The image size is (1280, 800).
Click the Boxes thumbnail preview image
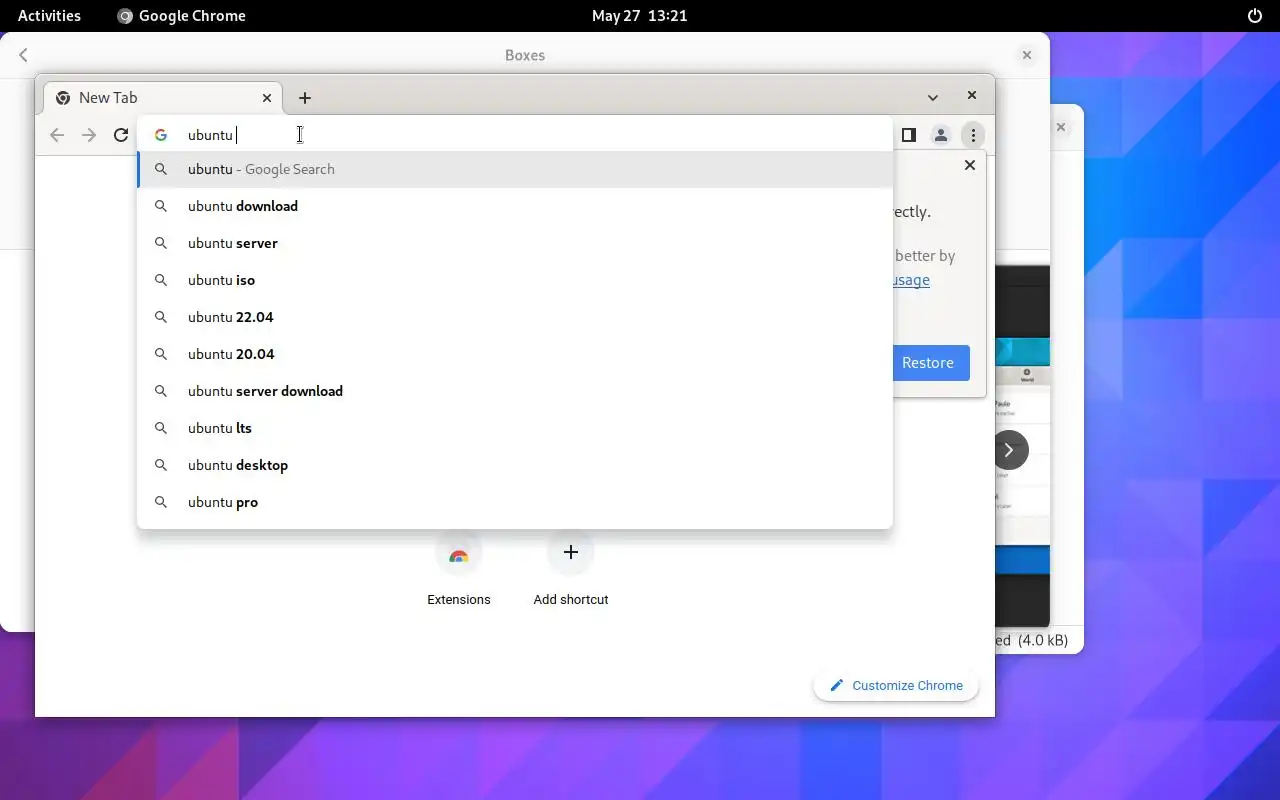click(x=1022, y=445)
